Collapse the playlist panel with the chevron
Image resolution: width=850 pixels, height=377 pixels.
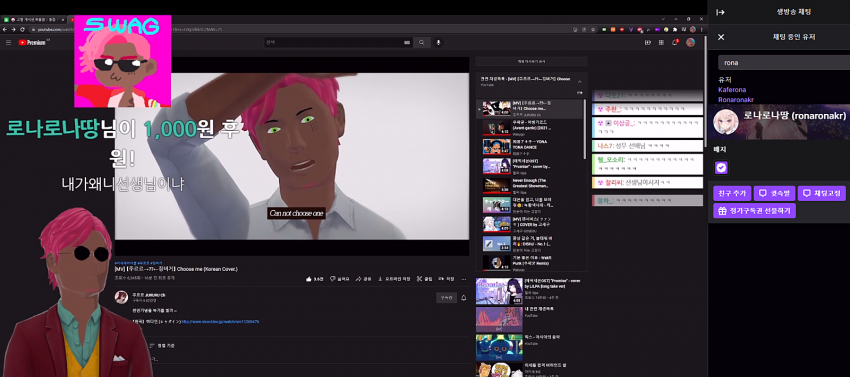(x=579, y=82)
